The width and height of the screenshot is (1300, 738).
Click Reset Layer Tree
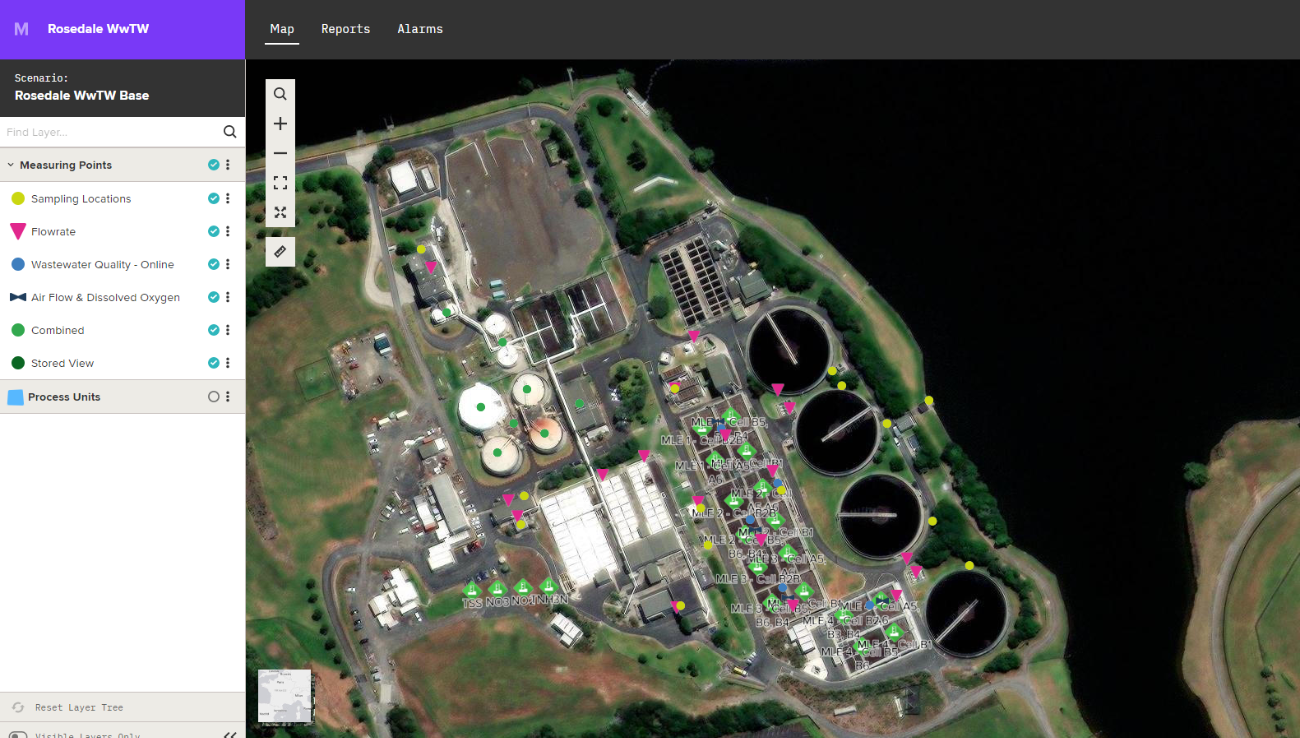point(79,707)
